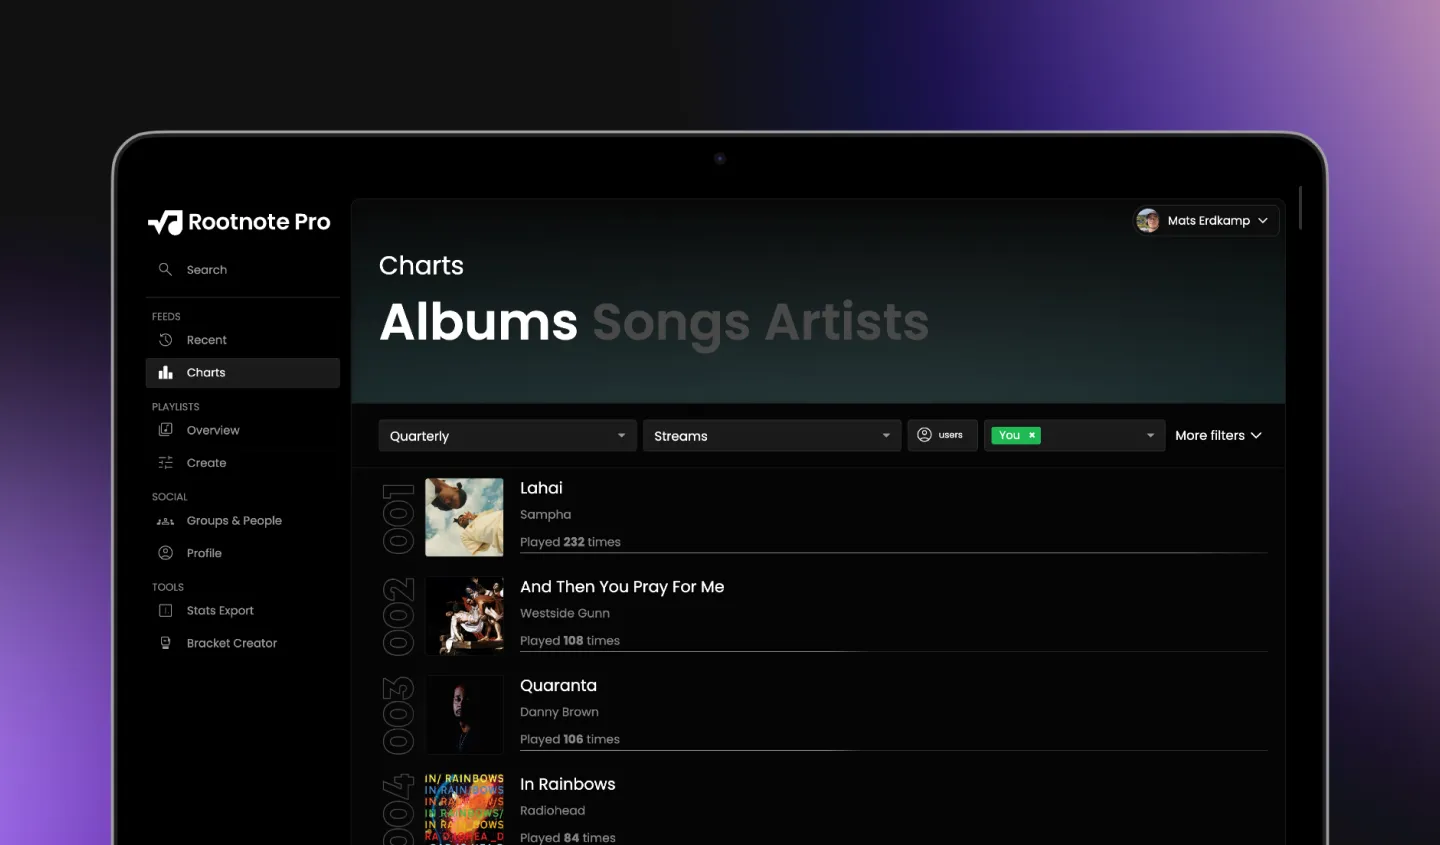This screenshot has width=1440, height=845.
Task: Open Groups & People via its icon
Action: click(166, 521)
